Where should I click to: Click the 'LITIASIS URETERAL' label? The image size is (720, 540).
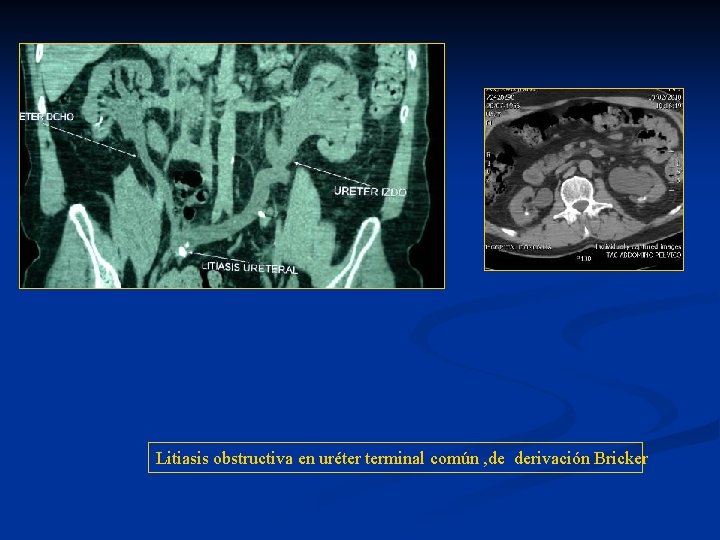(250, 268)
